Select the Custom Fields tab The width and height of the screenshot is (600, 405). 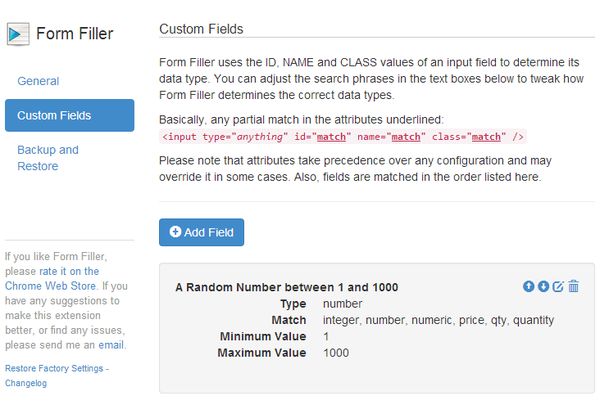pos(69,116)
